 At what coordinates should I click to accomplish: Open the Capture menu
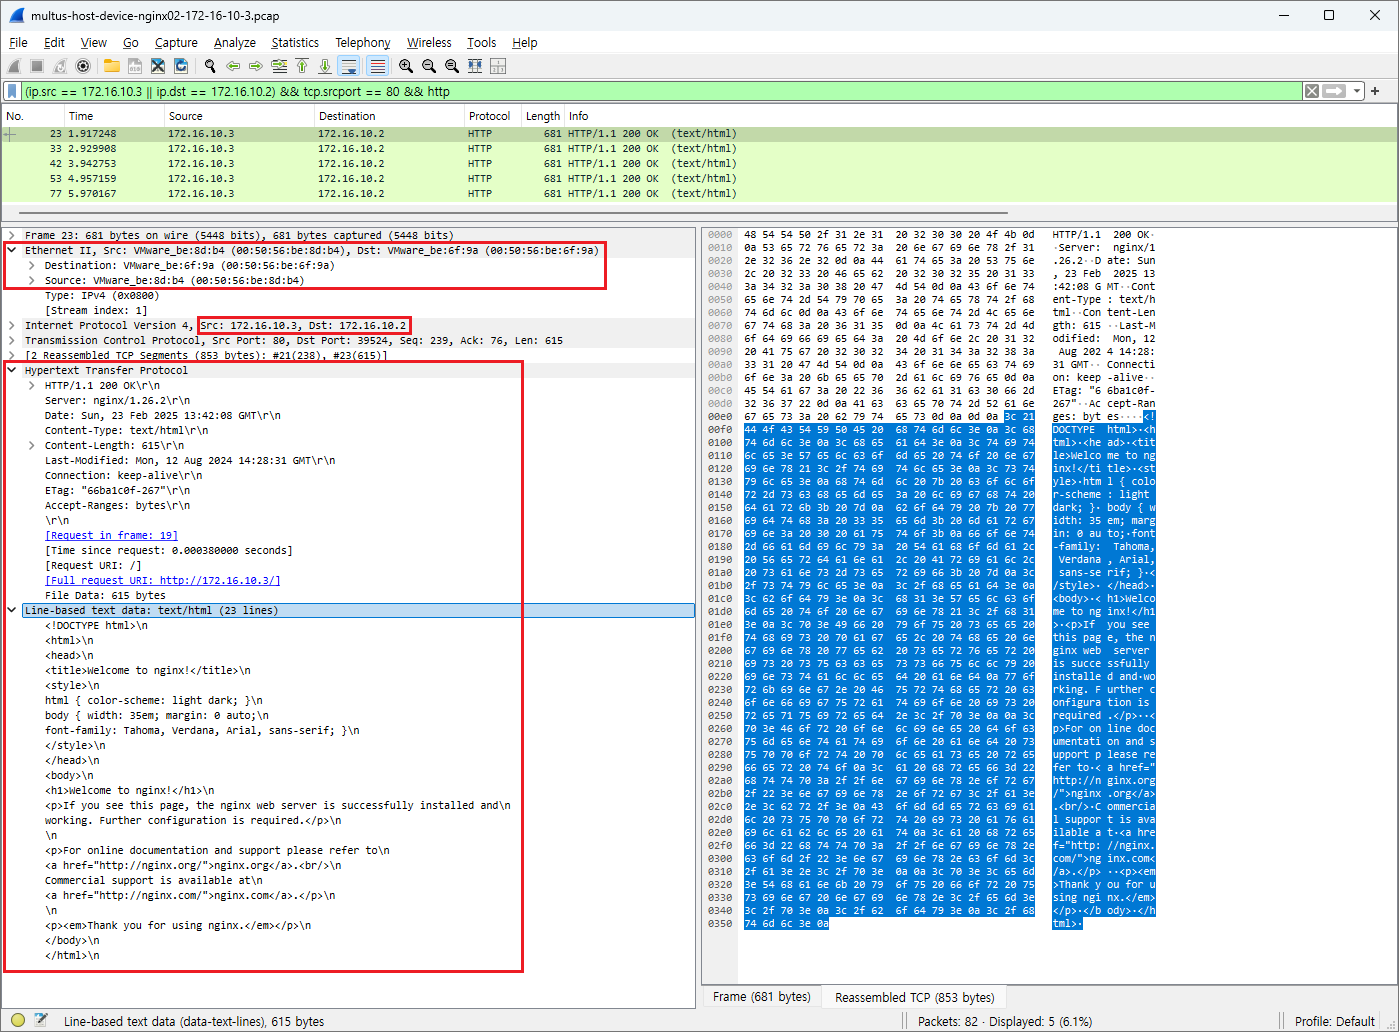[176, 43]
